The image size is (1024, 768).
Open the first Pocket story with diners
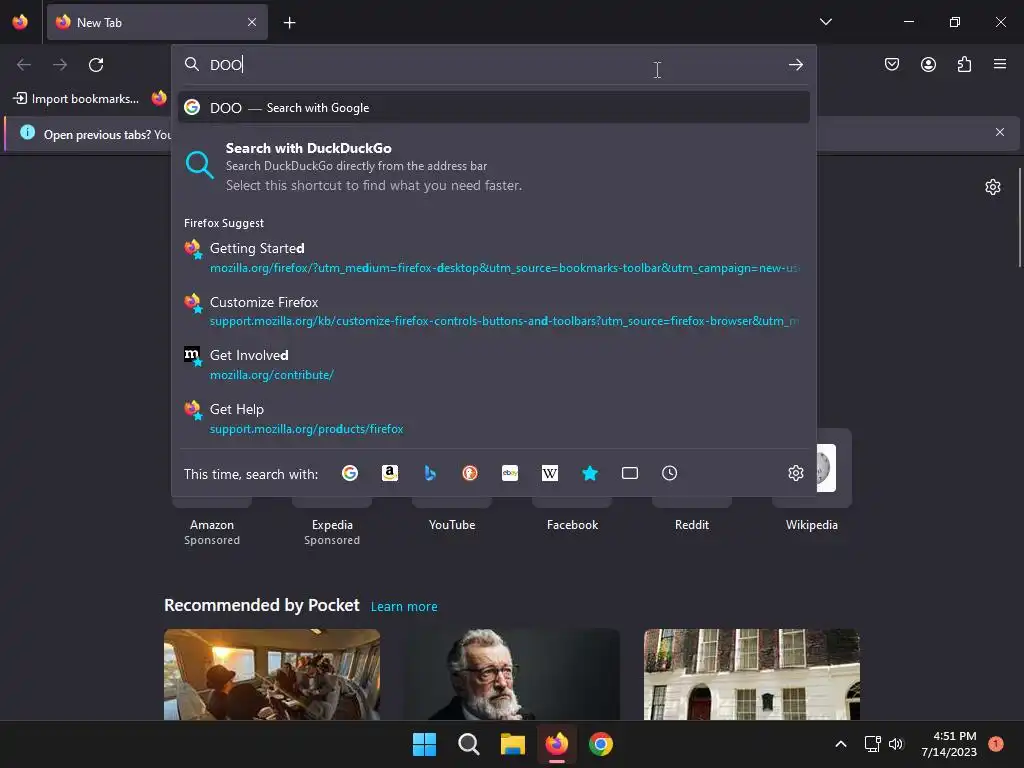pos(272,674)
